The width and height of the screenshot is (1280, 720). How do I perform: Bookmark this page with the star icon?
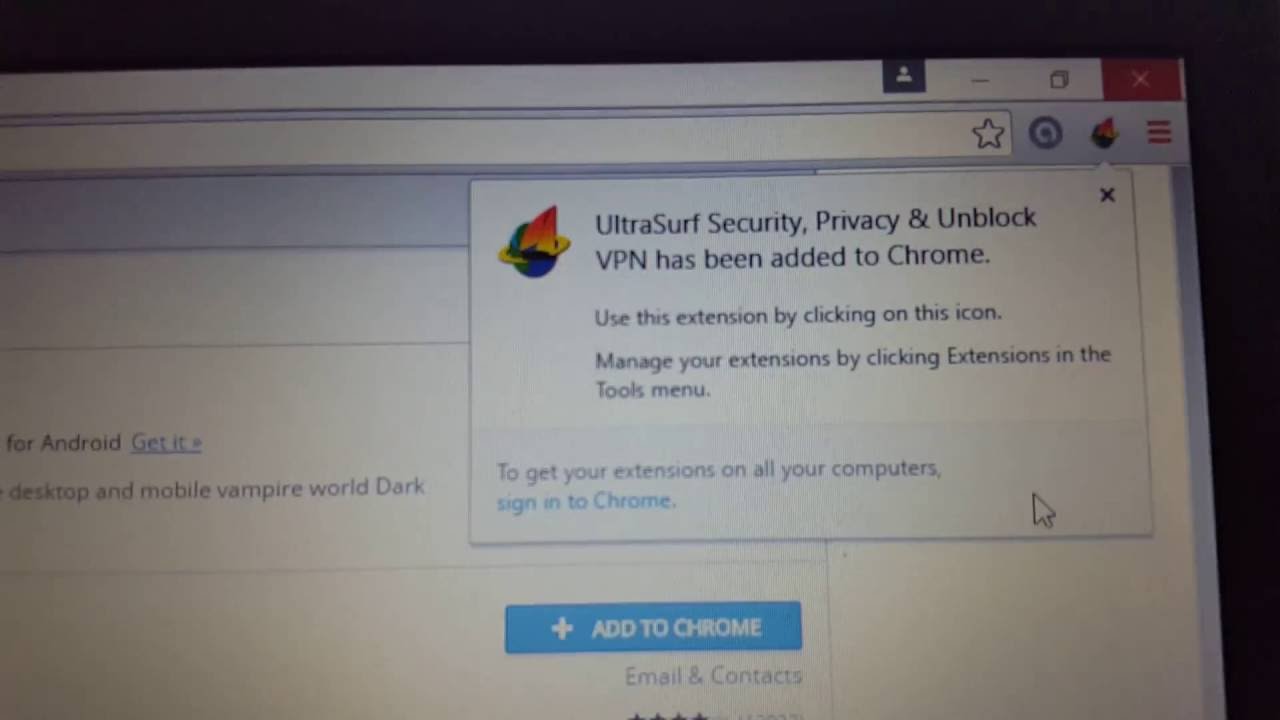[x=988, y=134]
